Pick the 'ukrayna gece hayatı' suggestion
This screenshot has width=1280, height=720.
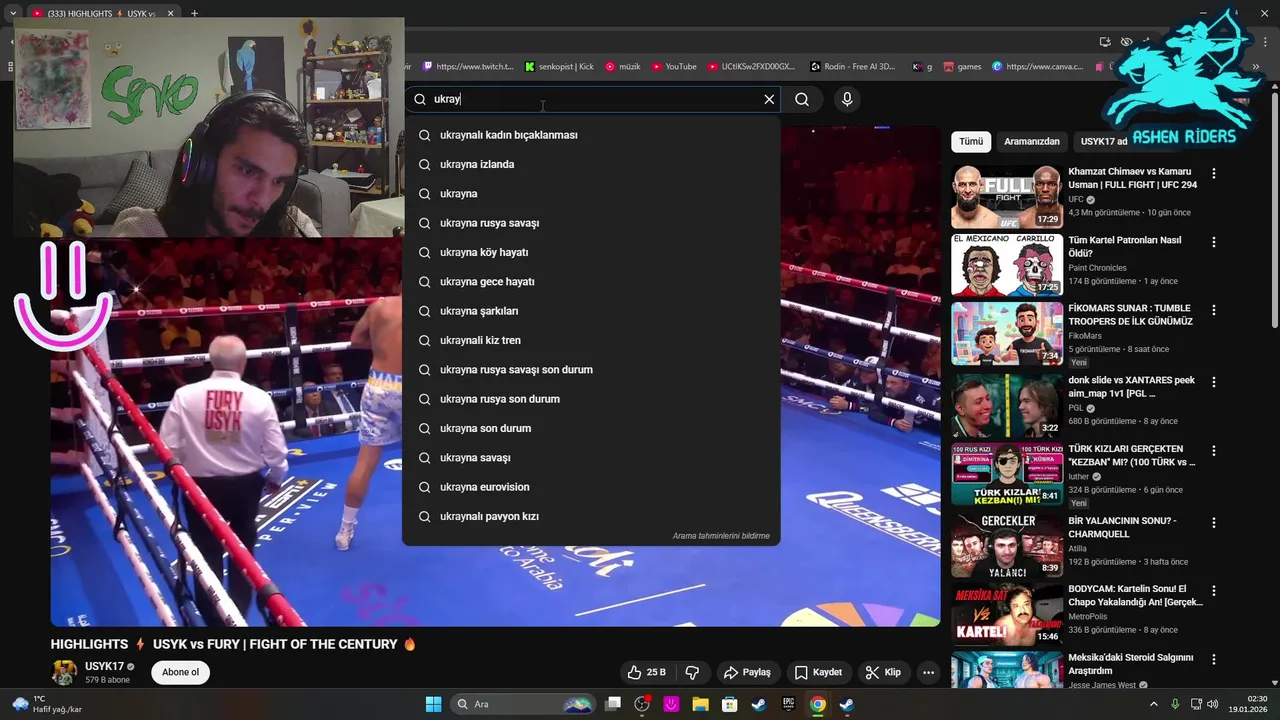coord(591,282)
